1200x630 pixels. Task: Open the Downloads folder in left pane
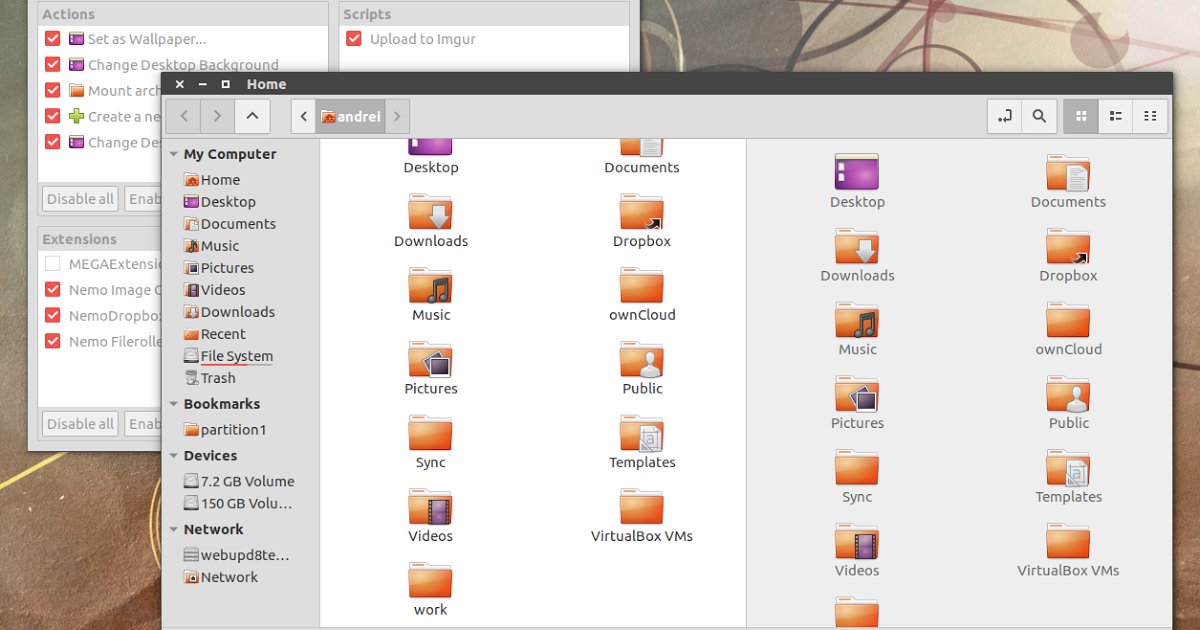[431, 222]
